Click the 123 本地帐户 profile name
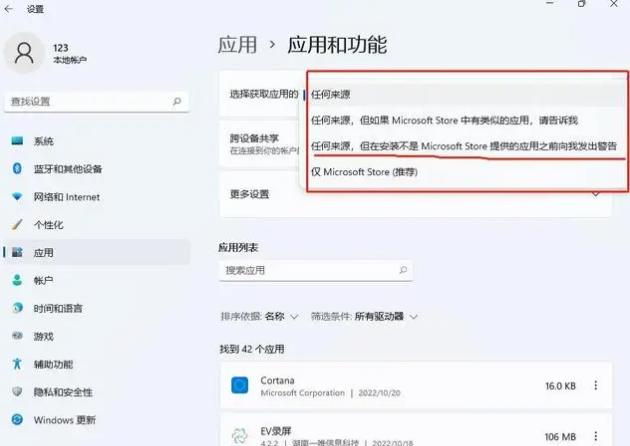 point(70,53)
